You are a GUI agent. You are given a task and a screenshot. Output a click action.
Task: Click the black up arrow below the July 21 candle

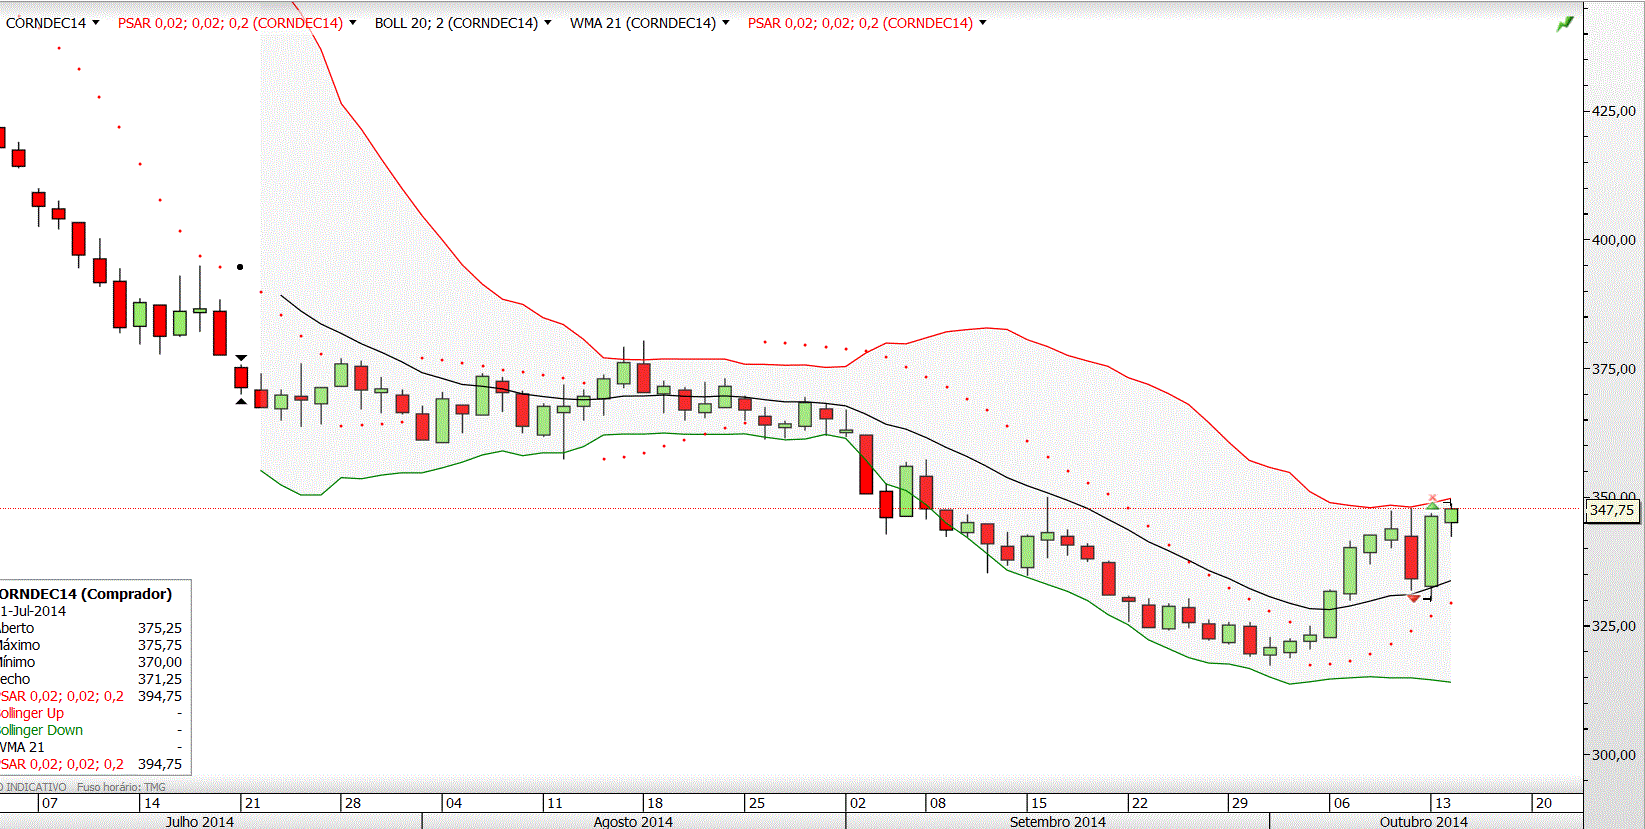tap(241, 401)
